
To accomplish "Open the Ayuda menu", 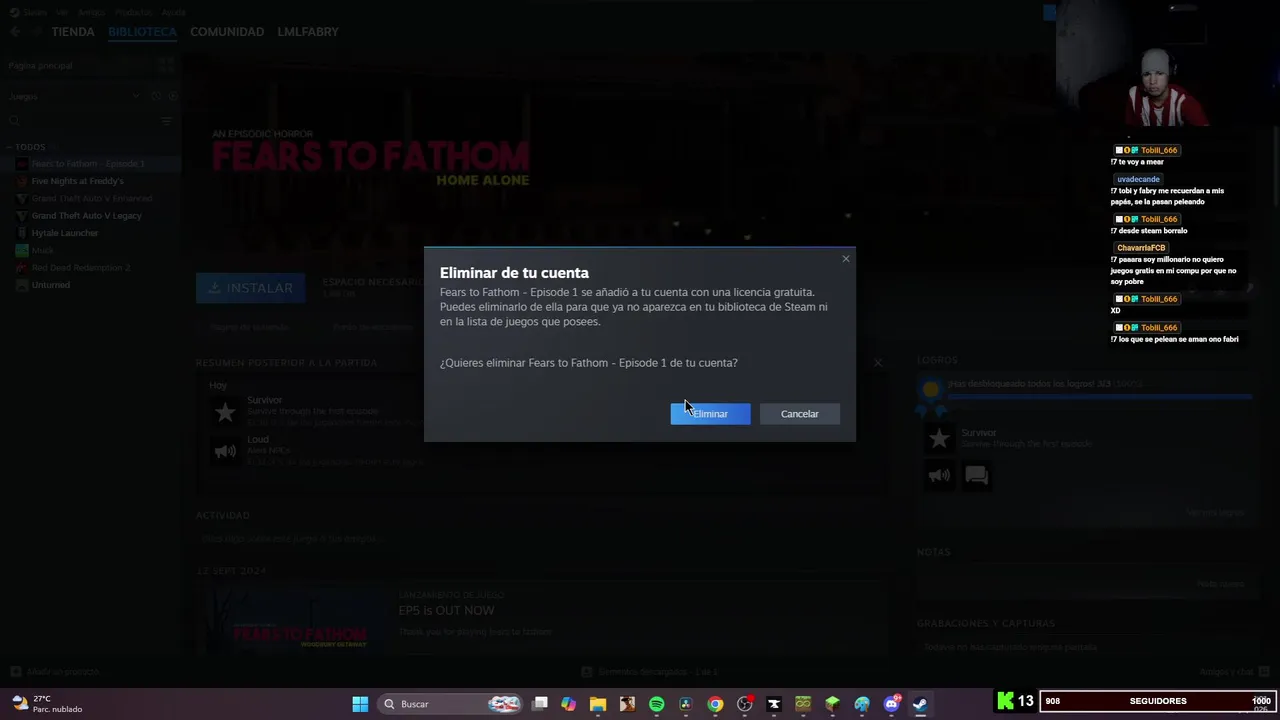I will (x=174, y=12).
